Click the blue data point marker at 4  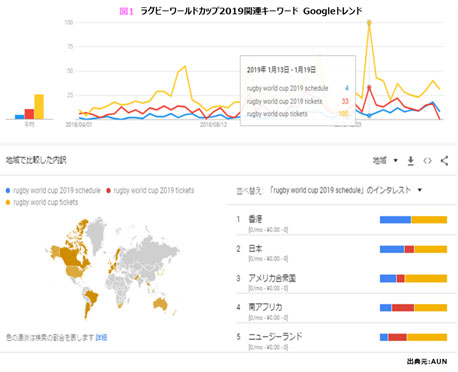(x=369, y=116)
